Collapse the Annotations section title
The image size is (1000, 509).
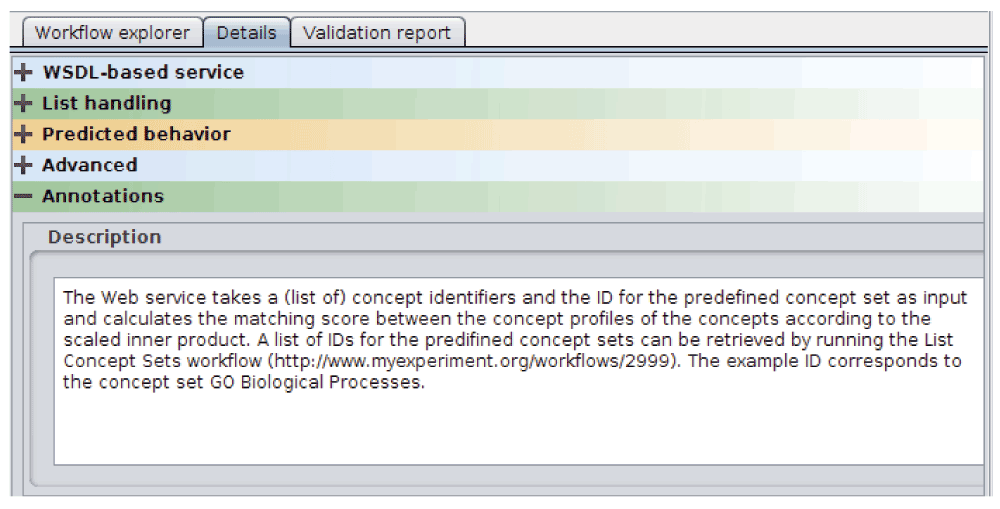coord(102,197)
